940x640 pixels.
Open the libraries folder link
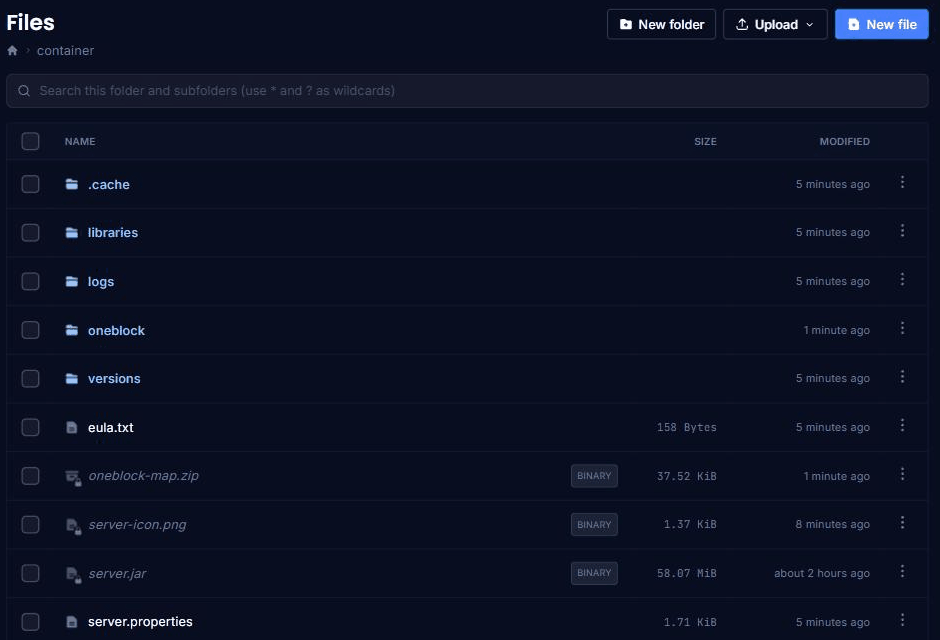pyautogui.click(x=113, y=233)
